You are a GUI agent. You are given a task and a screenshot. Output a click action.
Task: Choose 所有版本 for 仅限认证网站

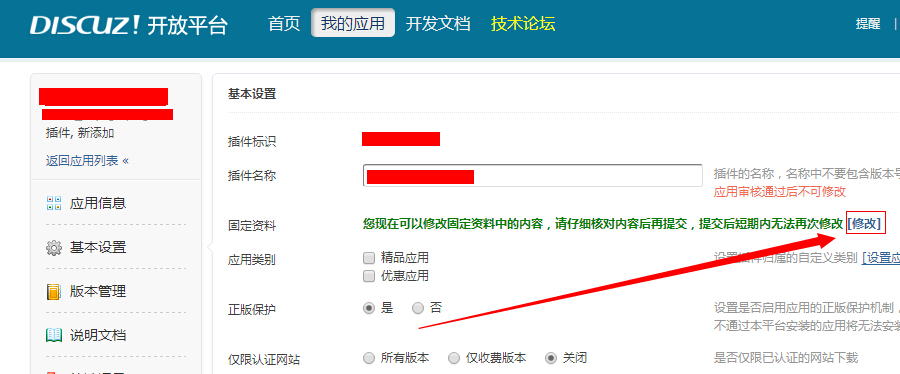tap(369, 359)
